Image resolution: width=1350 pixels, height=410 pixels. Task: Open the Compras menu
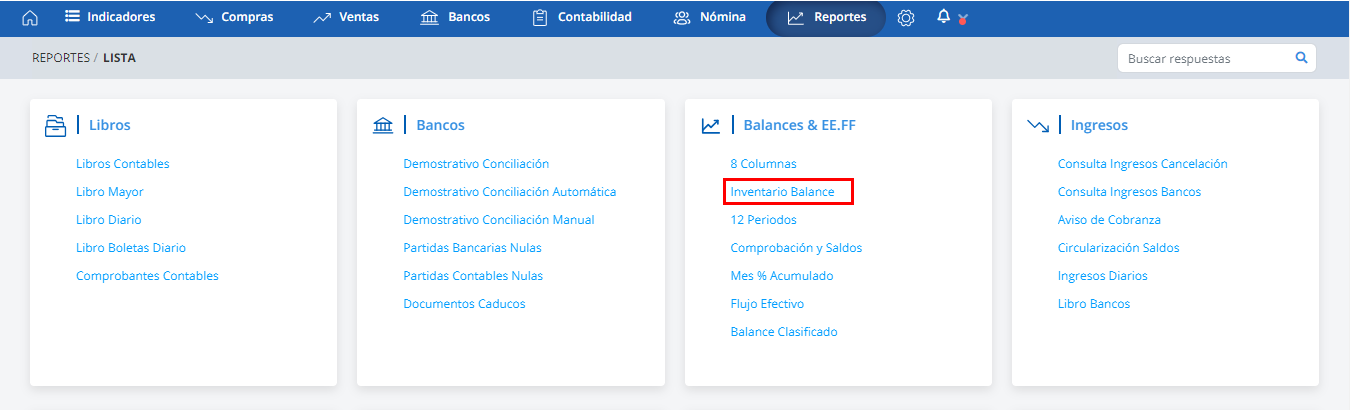tap(234, 17)
